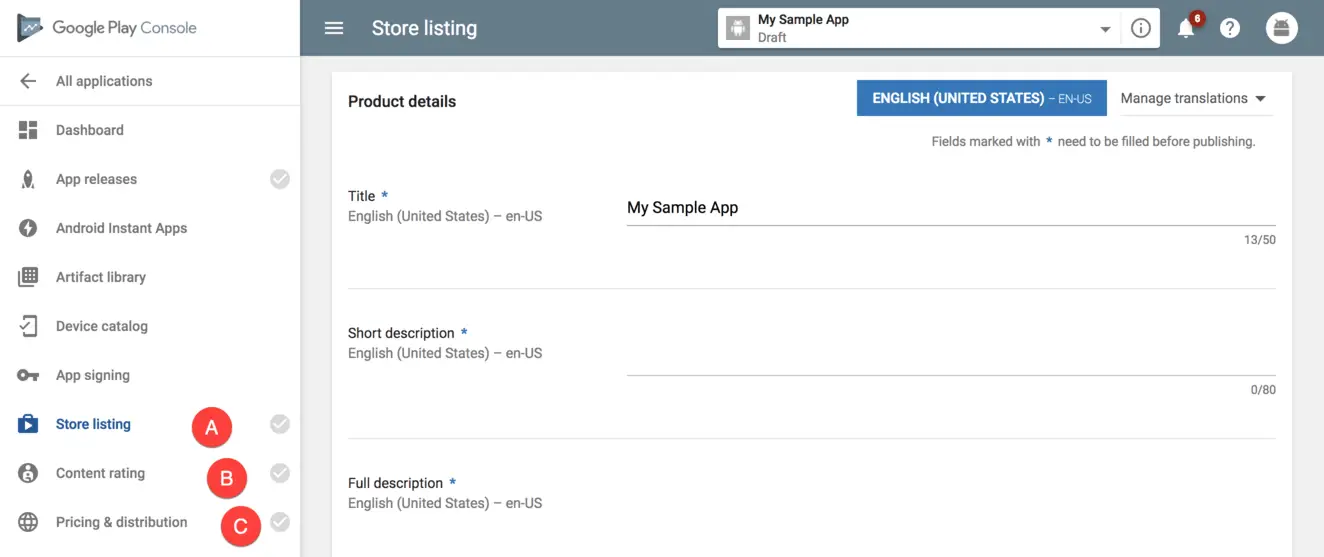Click the checkmark next to Content rating
1324x557 pixels.
[x=280, y=473]
